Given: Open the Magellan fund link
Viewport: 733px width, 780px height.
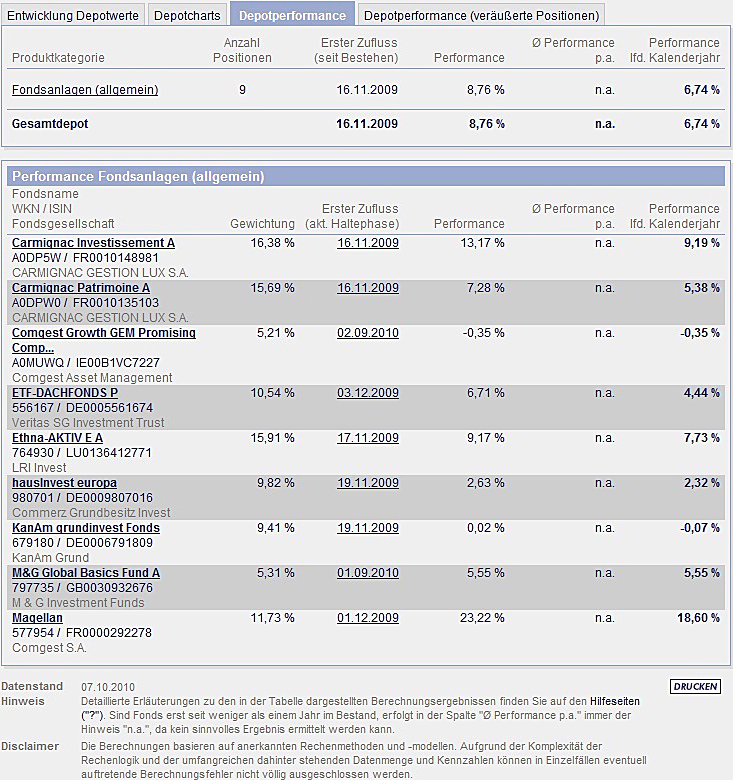Looking at the screenshot, I should (x=37, y=618).
